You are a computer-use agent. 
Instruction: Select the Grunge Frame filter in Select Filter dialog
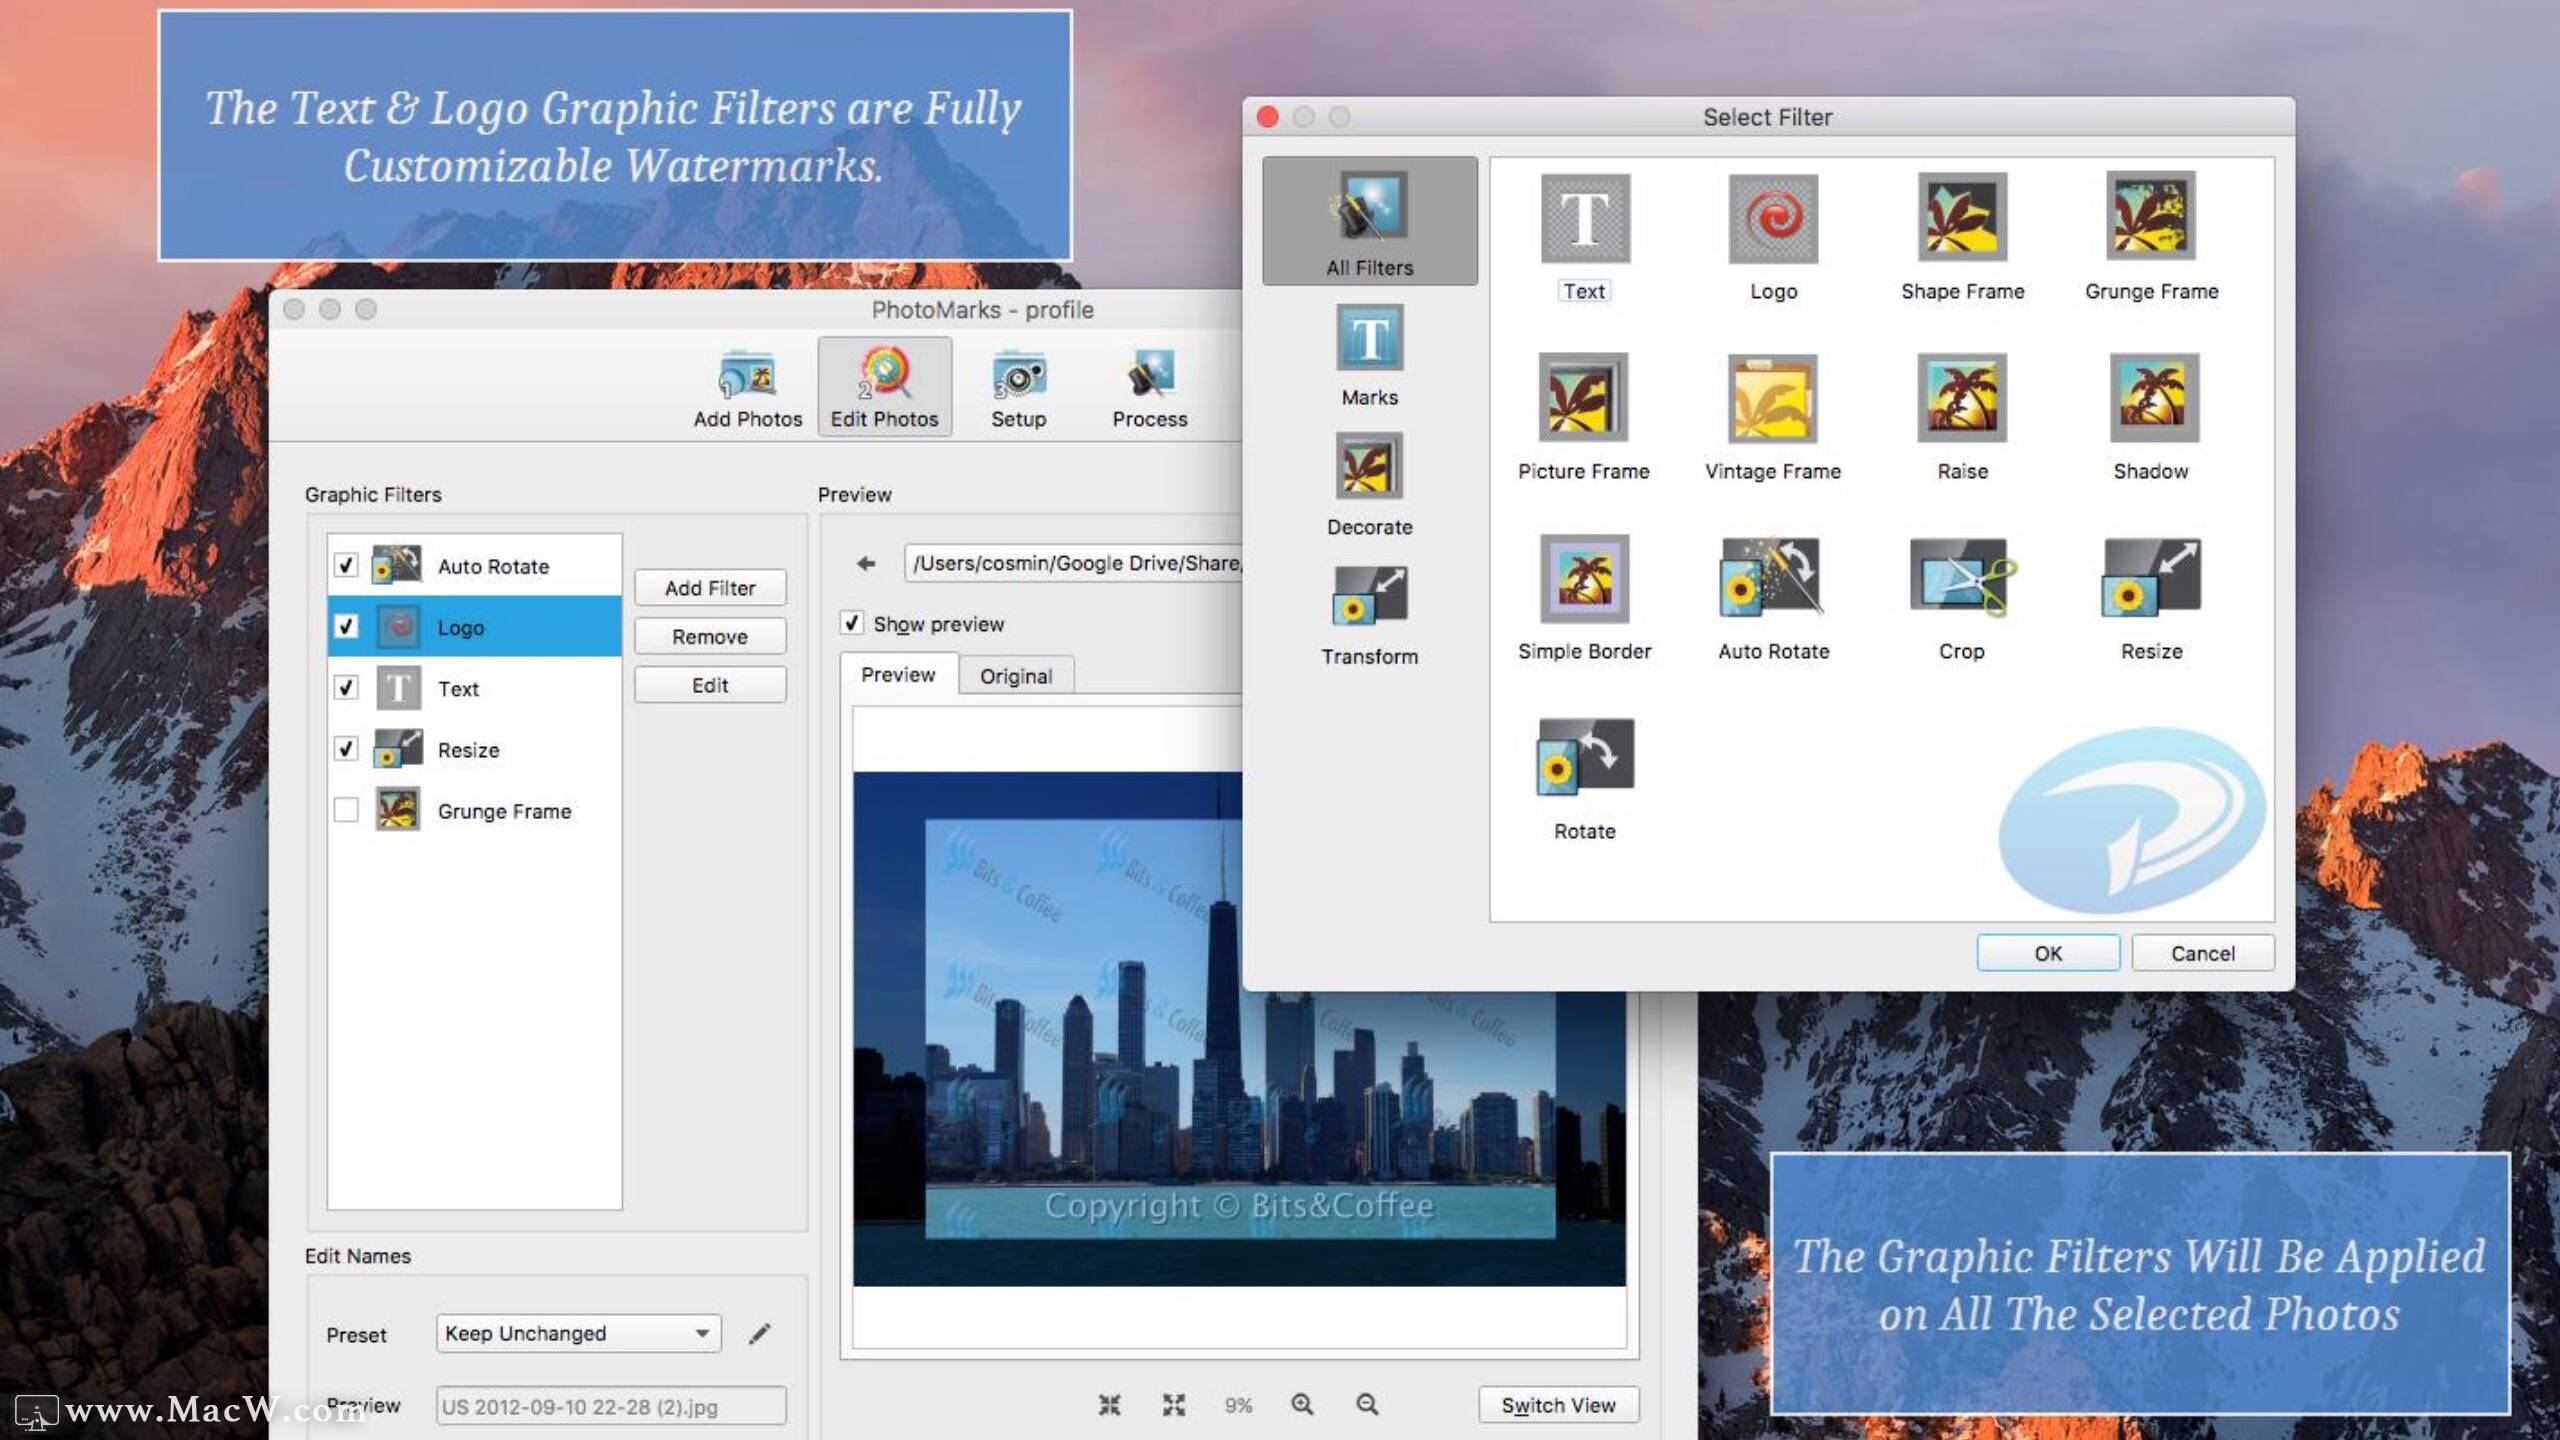2151,216
